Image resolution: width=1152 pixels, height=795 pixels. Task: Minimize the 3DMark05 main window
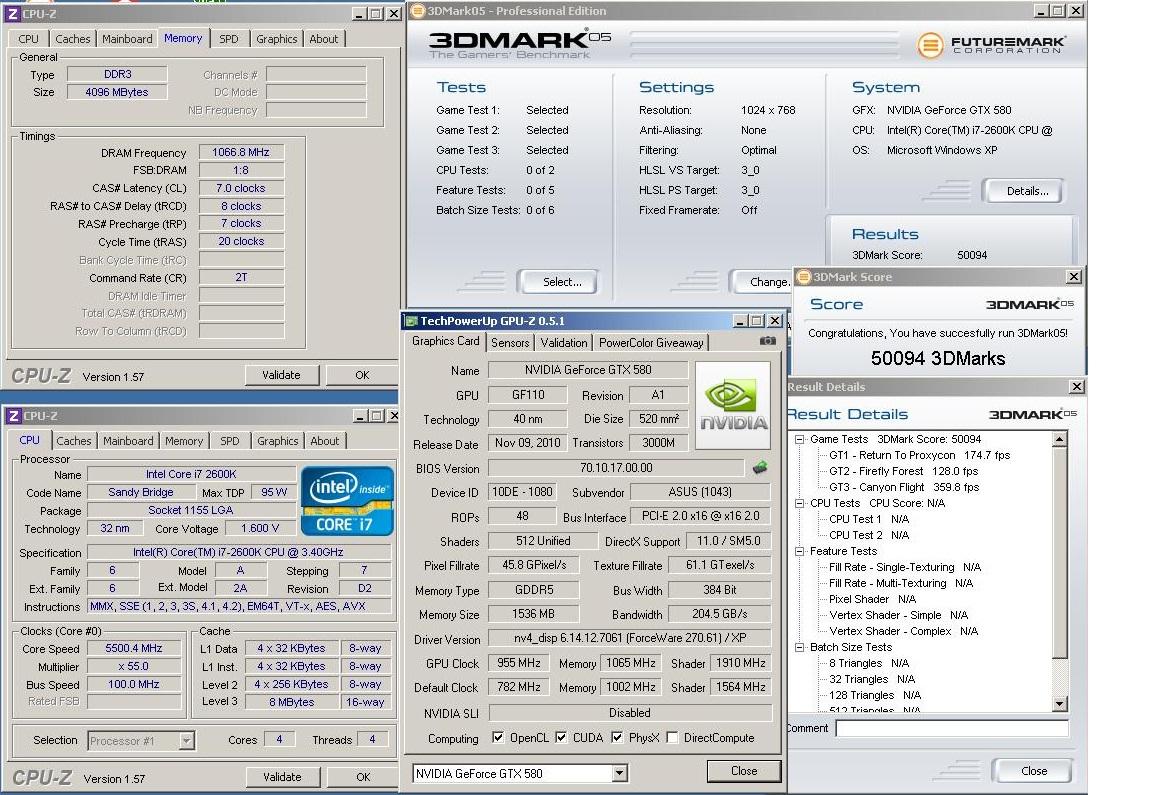point(1042,11)
